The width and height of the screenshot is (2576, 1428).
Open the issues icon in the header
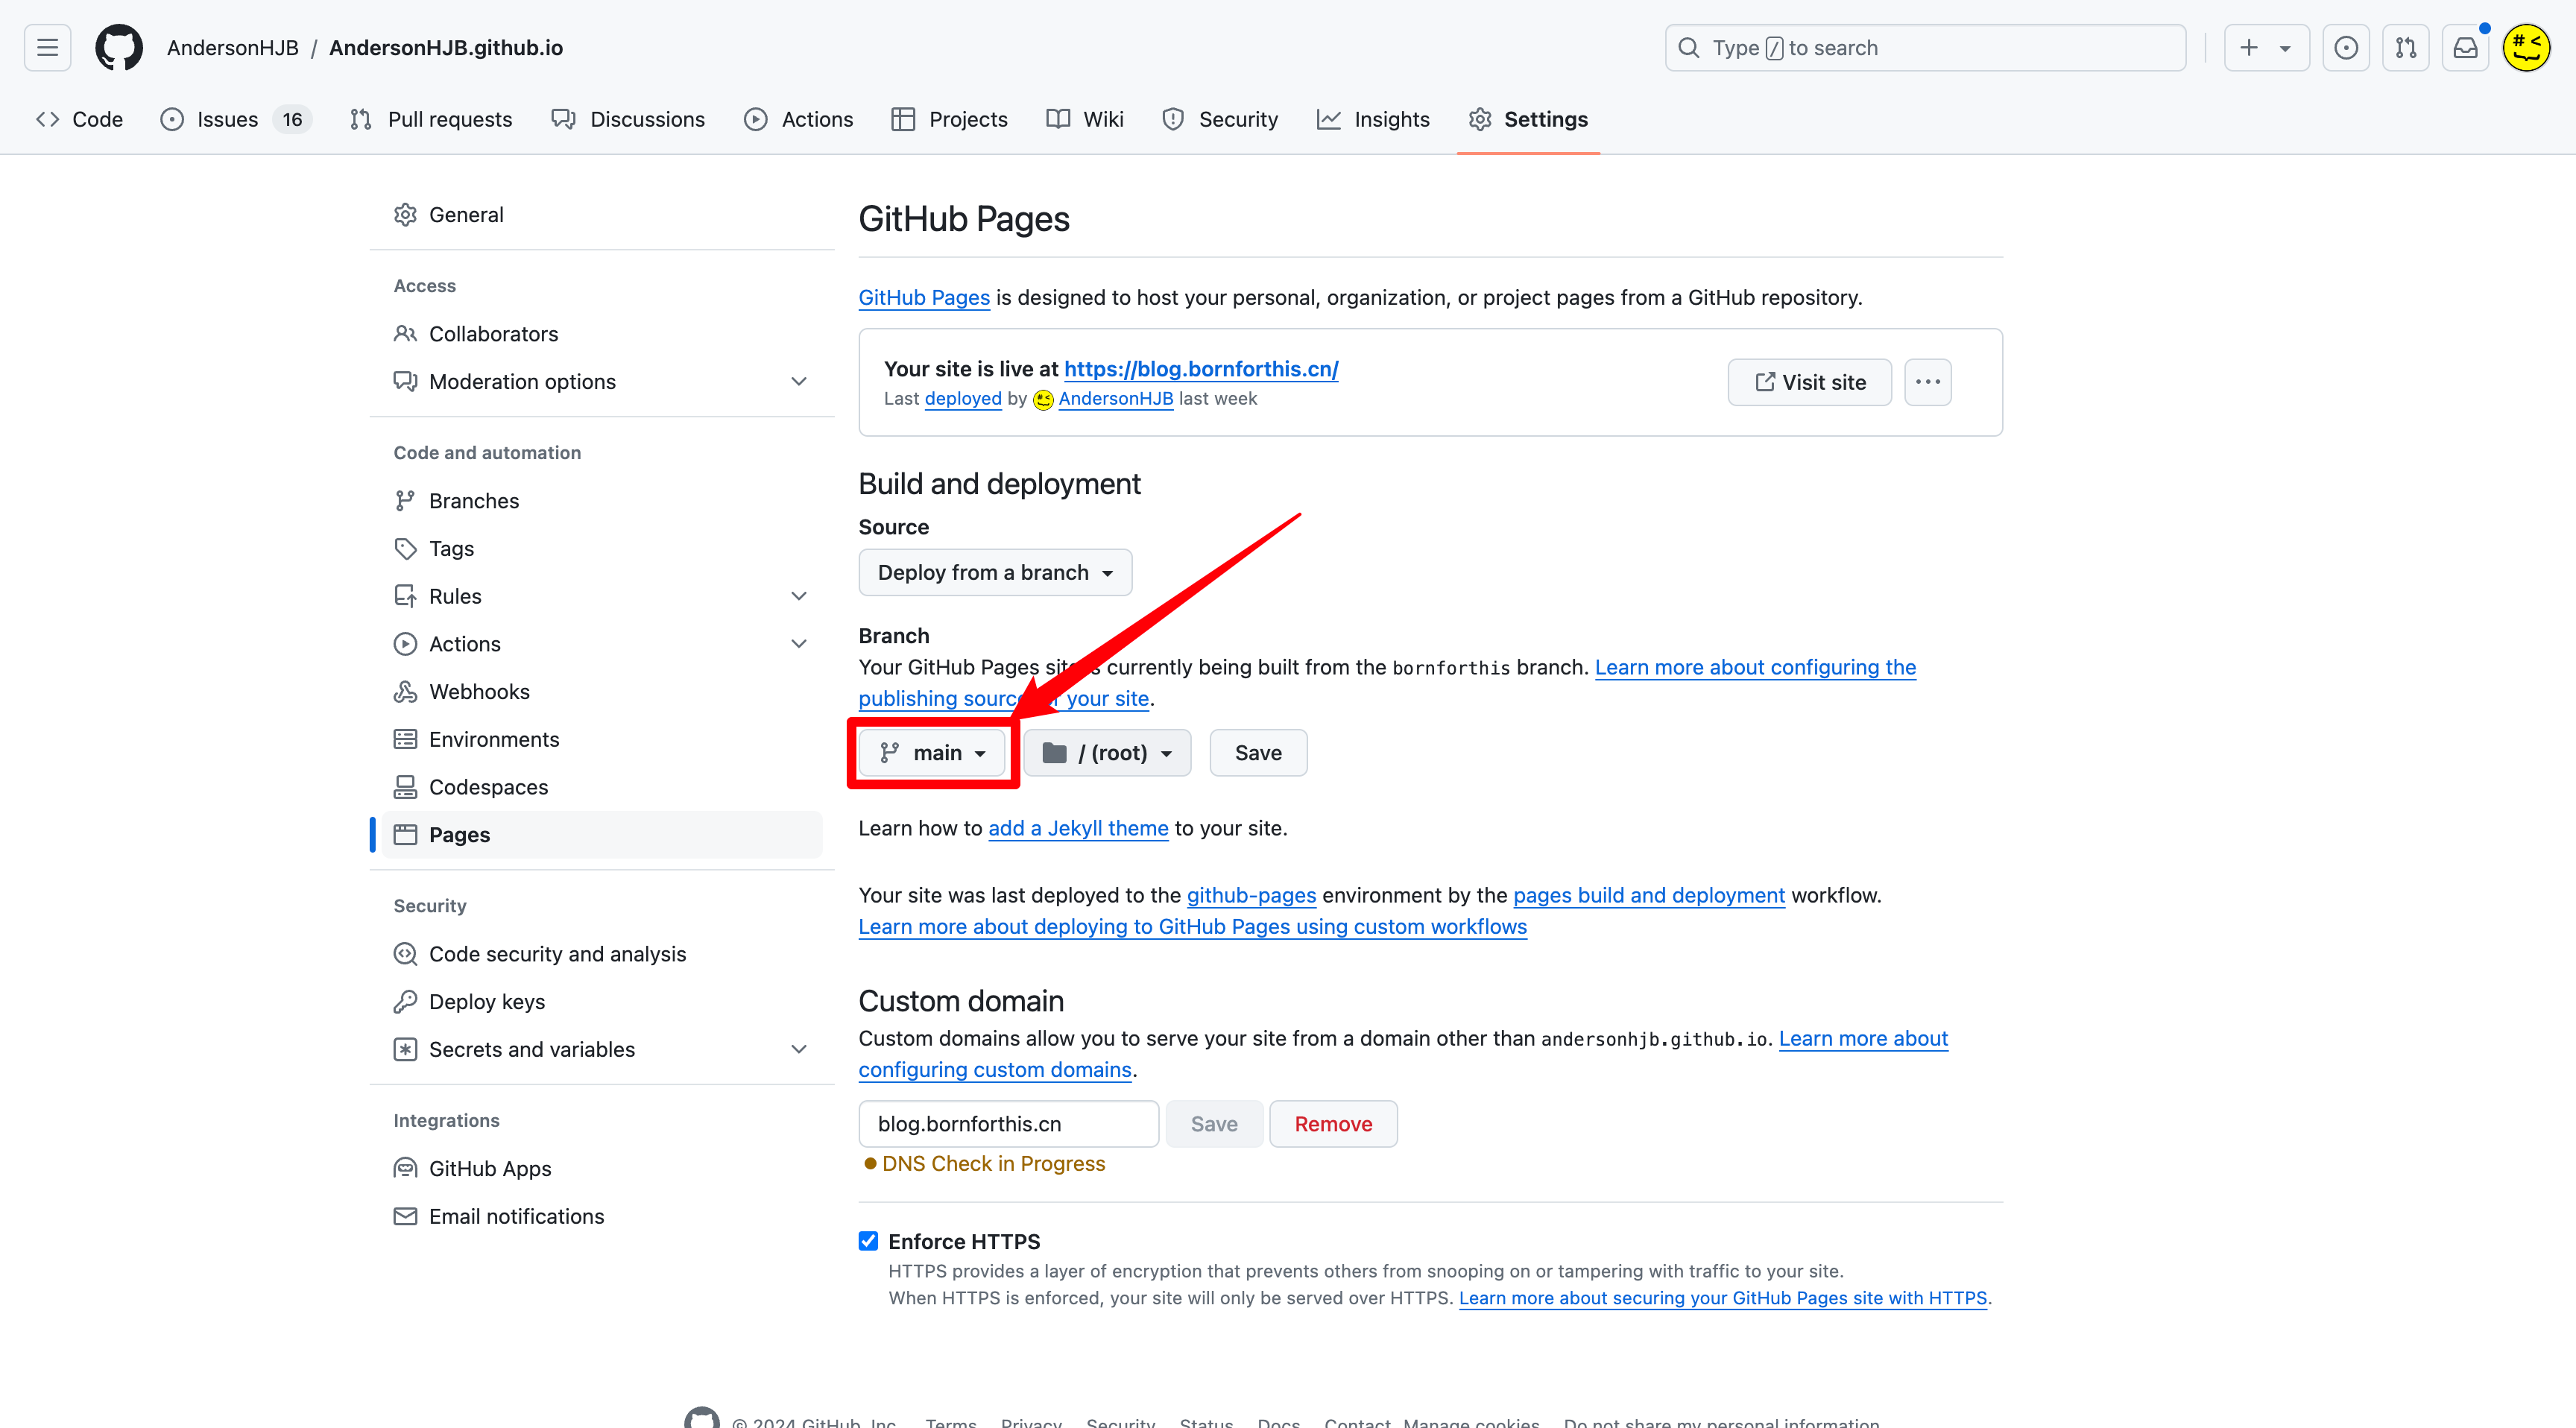tap(2346, 47)
